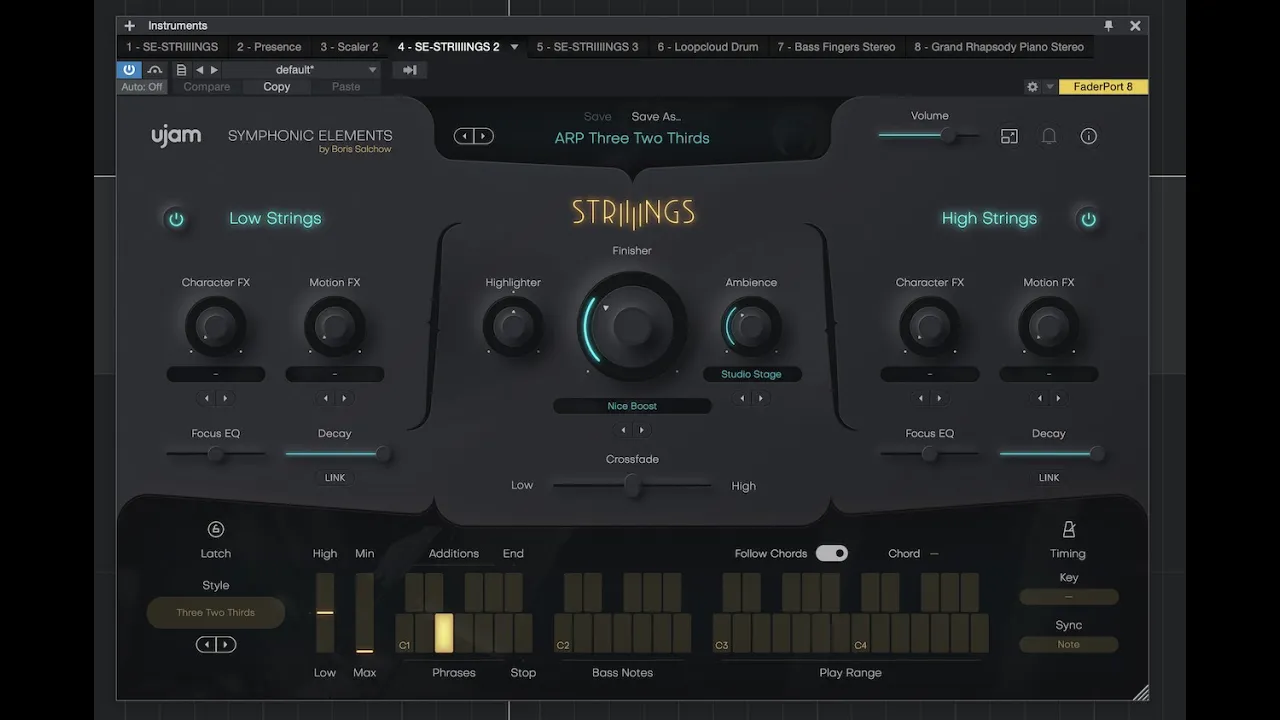The image size is (1280, 720).
Task: Go to next host preset arrow
Action: click(x=213, y=70)
